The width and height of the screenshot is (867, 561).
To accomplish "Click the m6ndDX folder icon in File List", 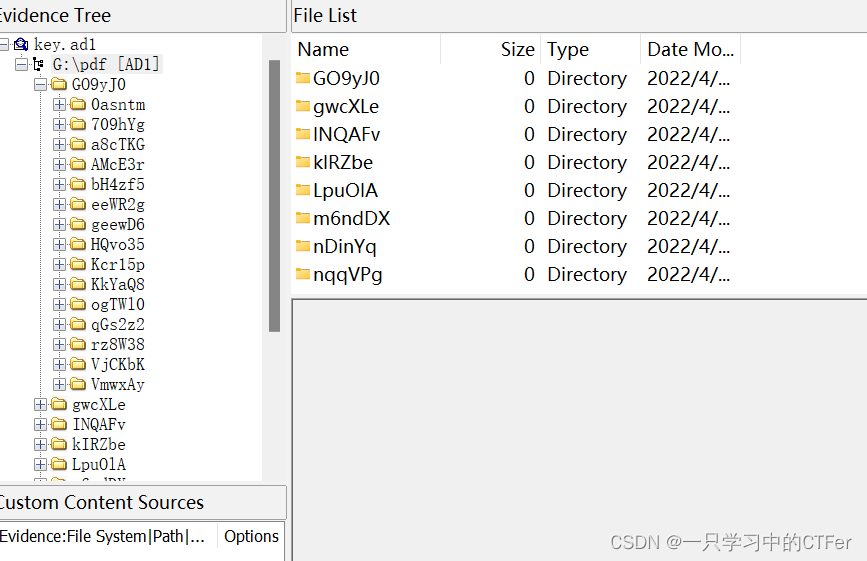I will point(302,218).
